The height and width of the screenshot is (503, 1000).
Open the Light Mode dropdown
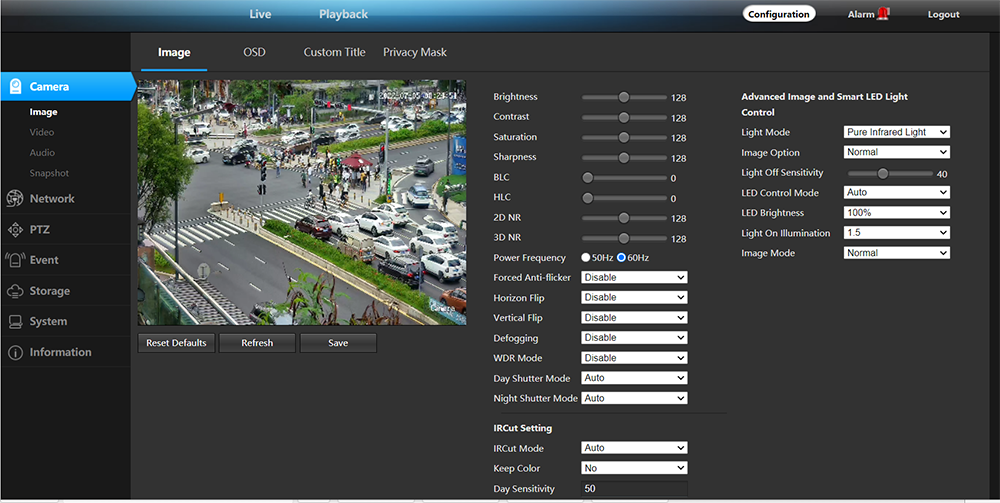(896, 132)
